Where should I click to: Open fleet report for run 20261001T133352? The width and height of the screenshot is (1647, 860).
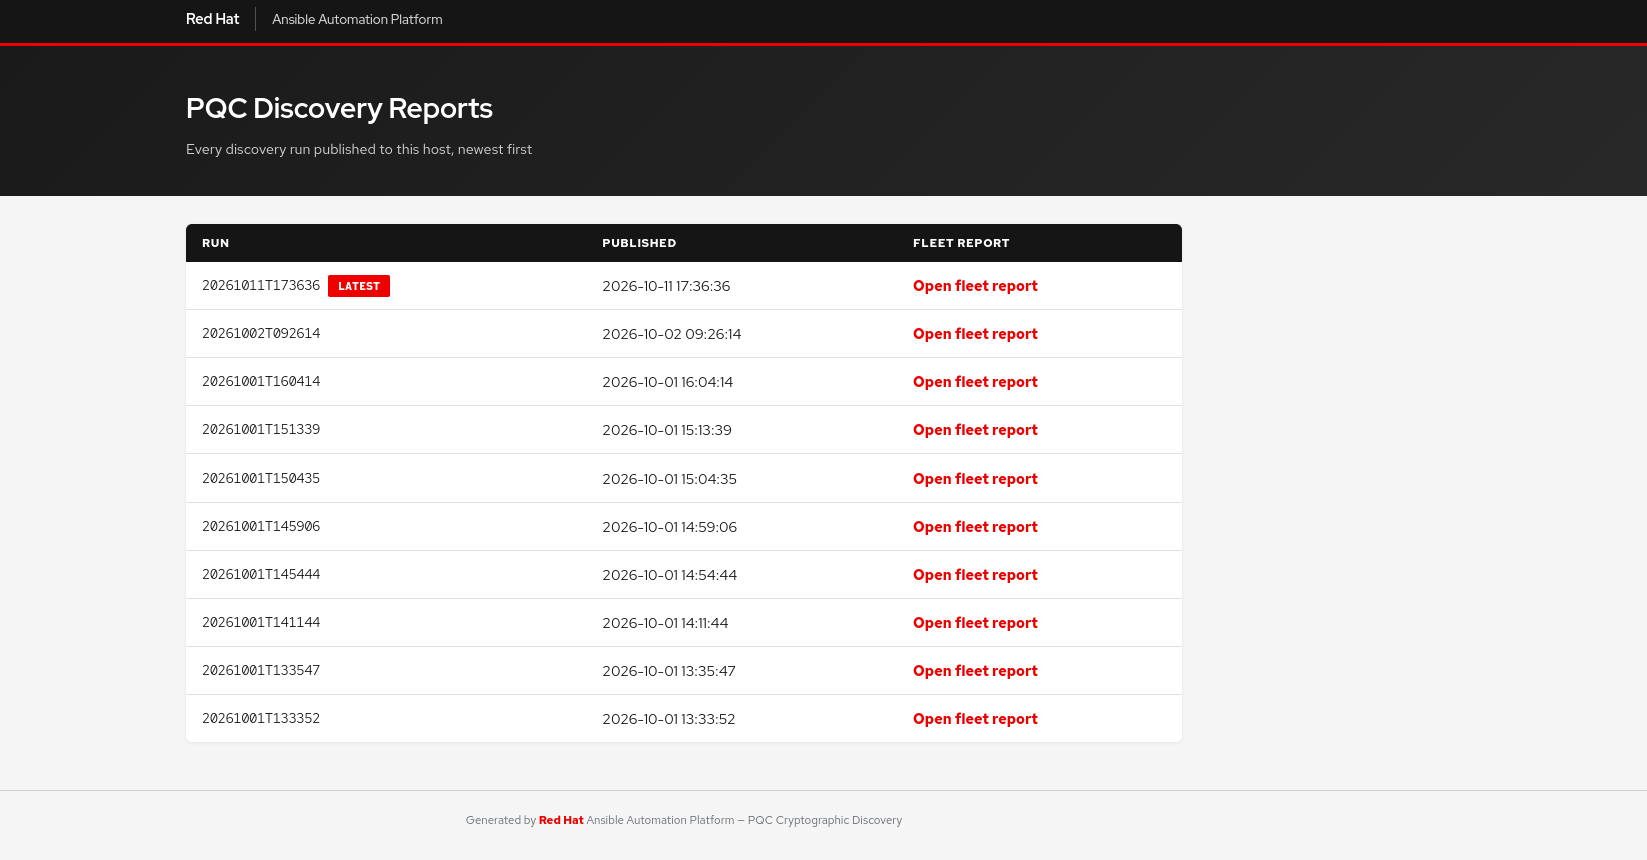(975, 719)
